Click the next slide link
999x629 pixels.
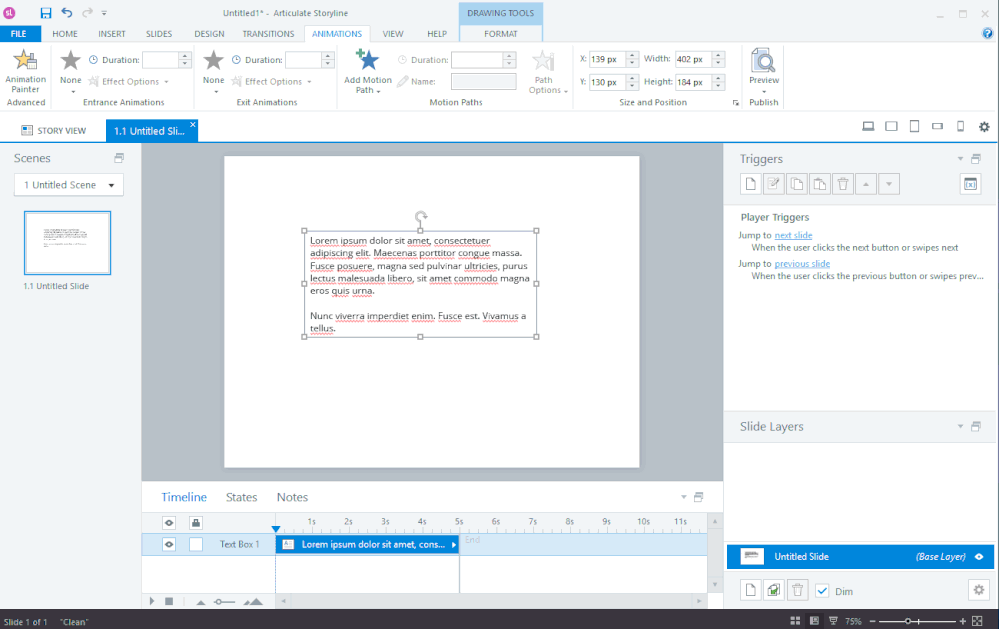(x=793, y=235)
